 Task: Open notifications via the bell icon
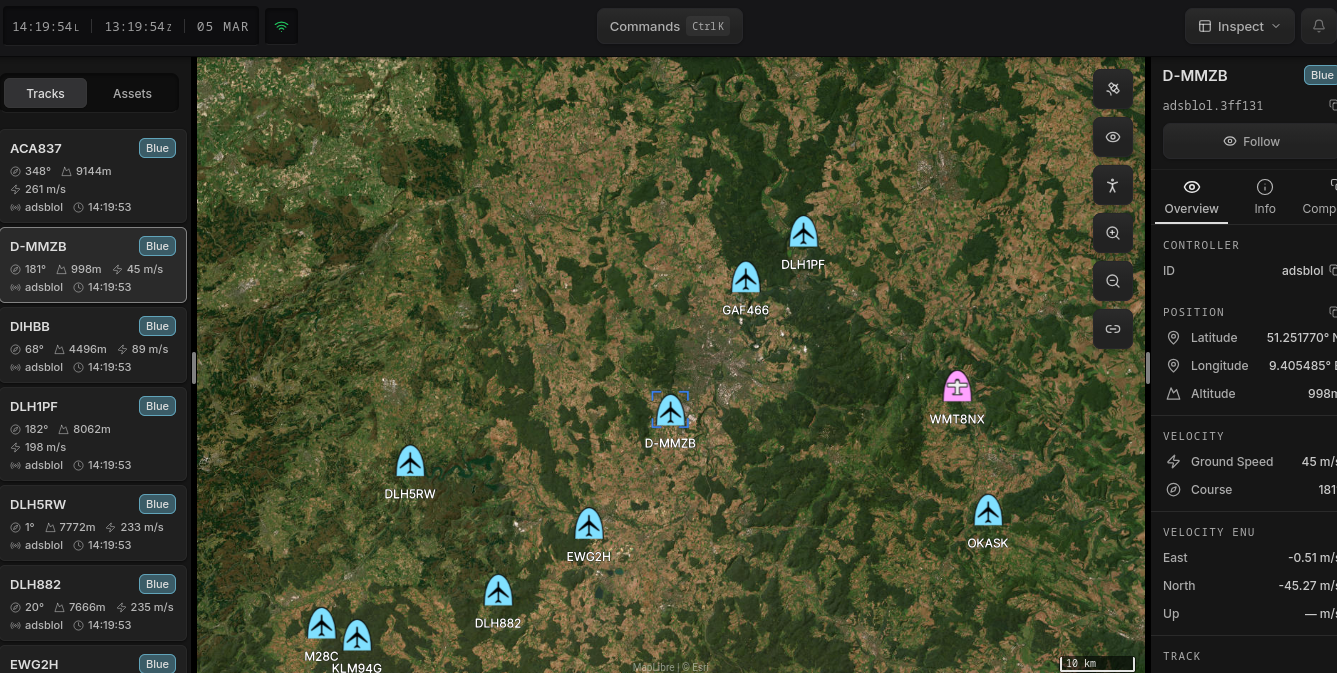[x=1320, y=26]
